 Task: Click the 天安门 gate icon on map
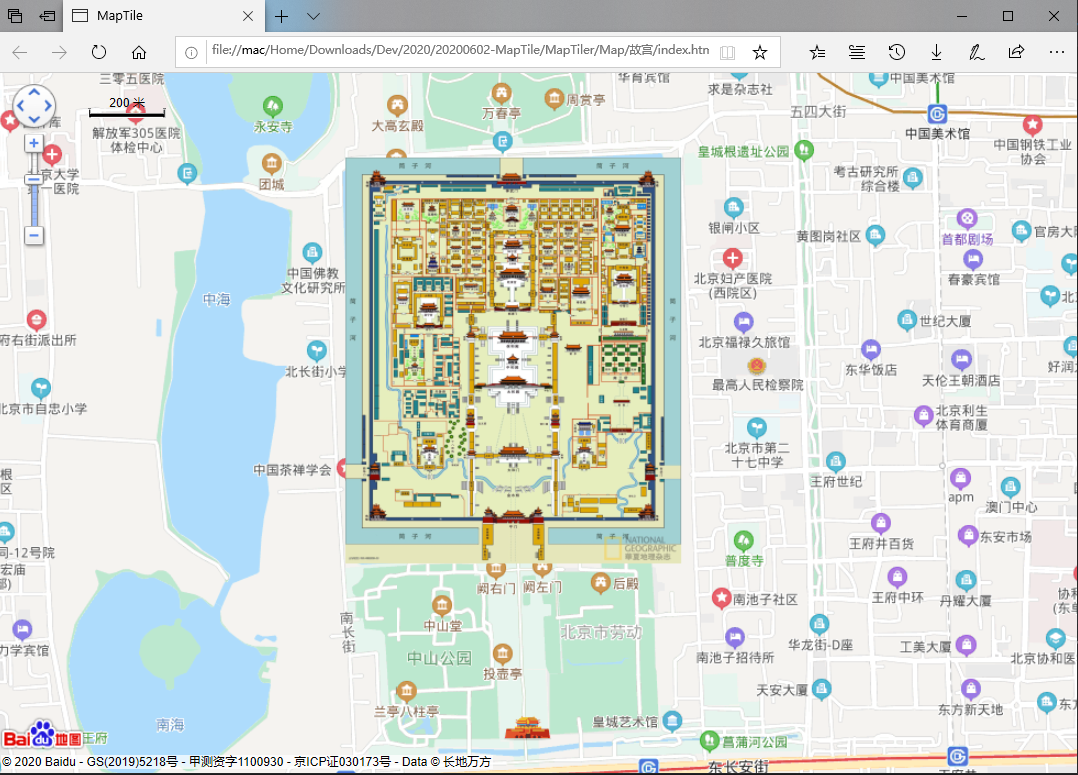pyautogui.click(x=527, y=727)
